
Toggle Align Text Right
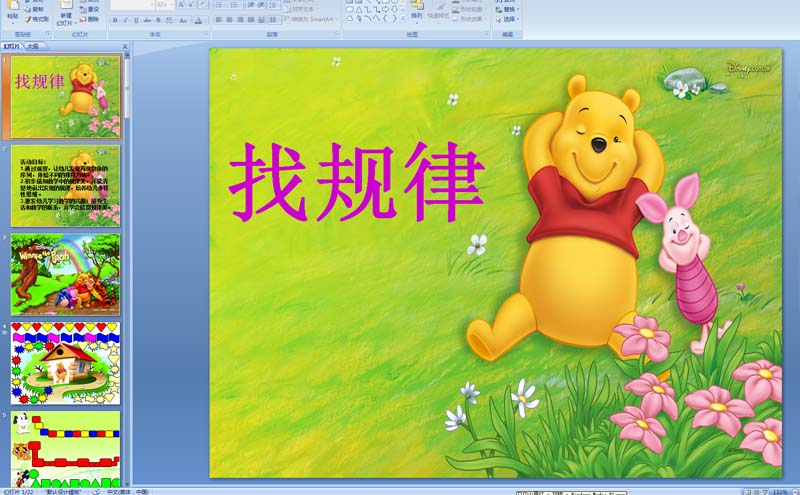(240, 19)
